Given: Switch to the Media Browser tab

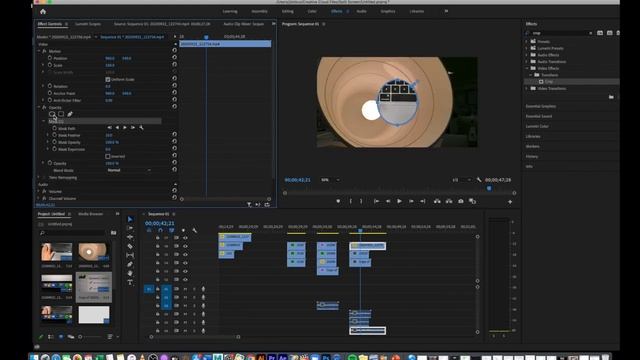Looking at the screenshot, I should [x=91, y=214].
